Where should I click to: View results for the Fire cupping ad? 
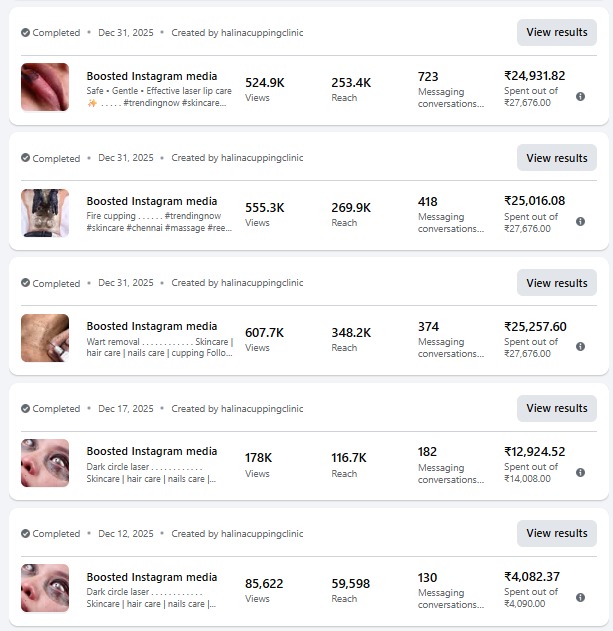point(557,158)
